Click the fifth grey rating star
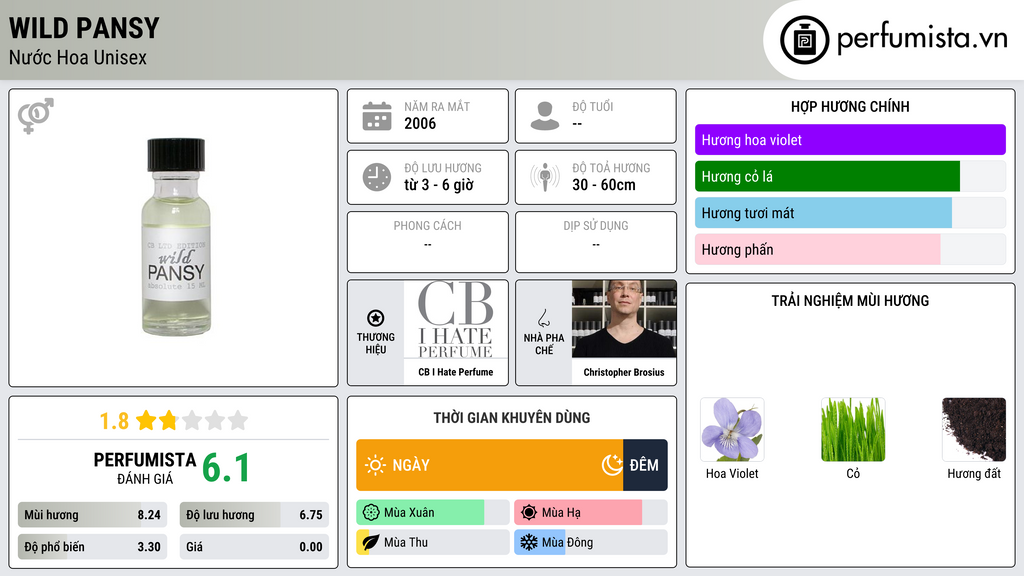The image size is (1024, 576). pyautogui.click(x=238, y=420)
